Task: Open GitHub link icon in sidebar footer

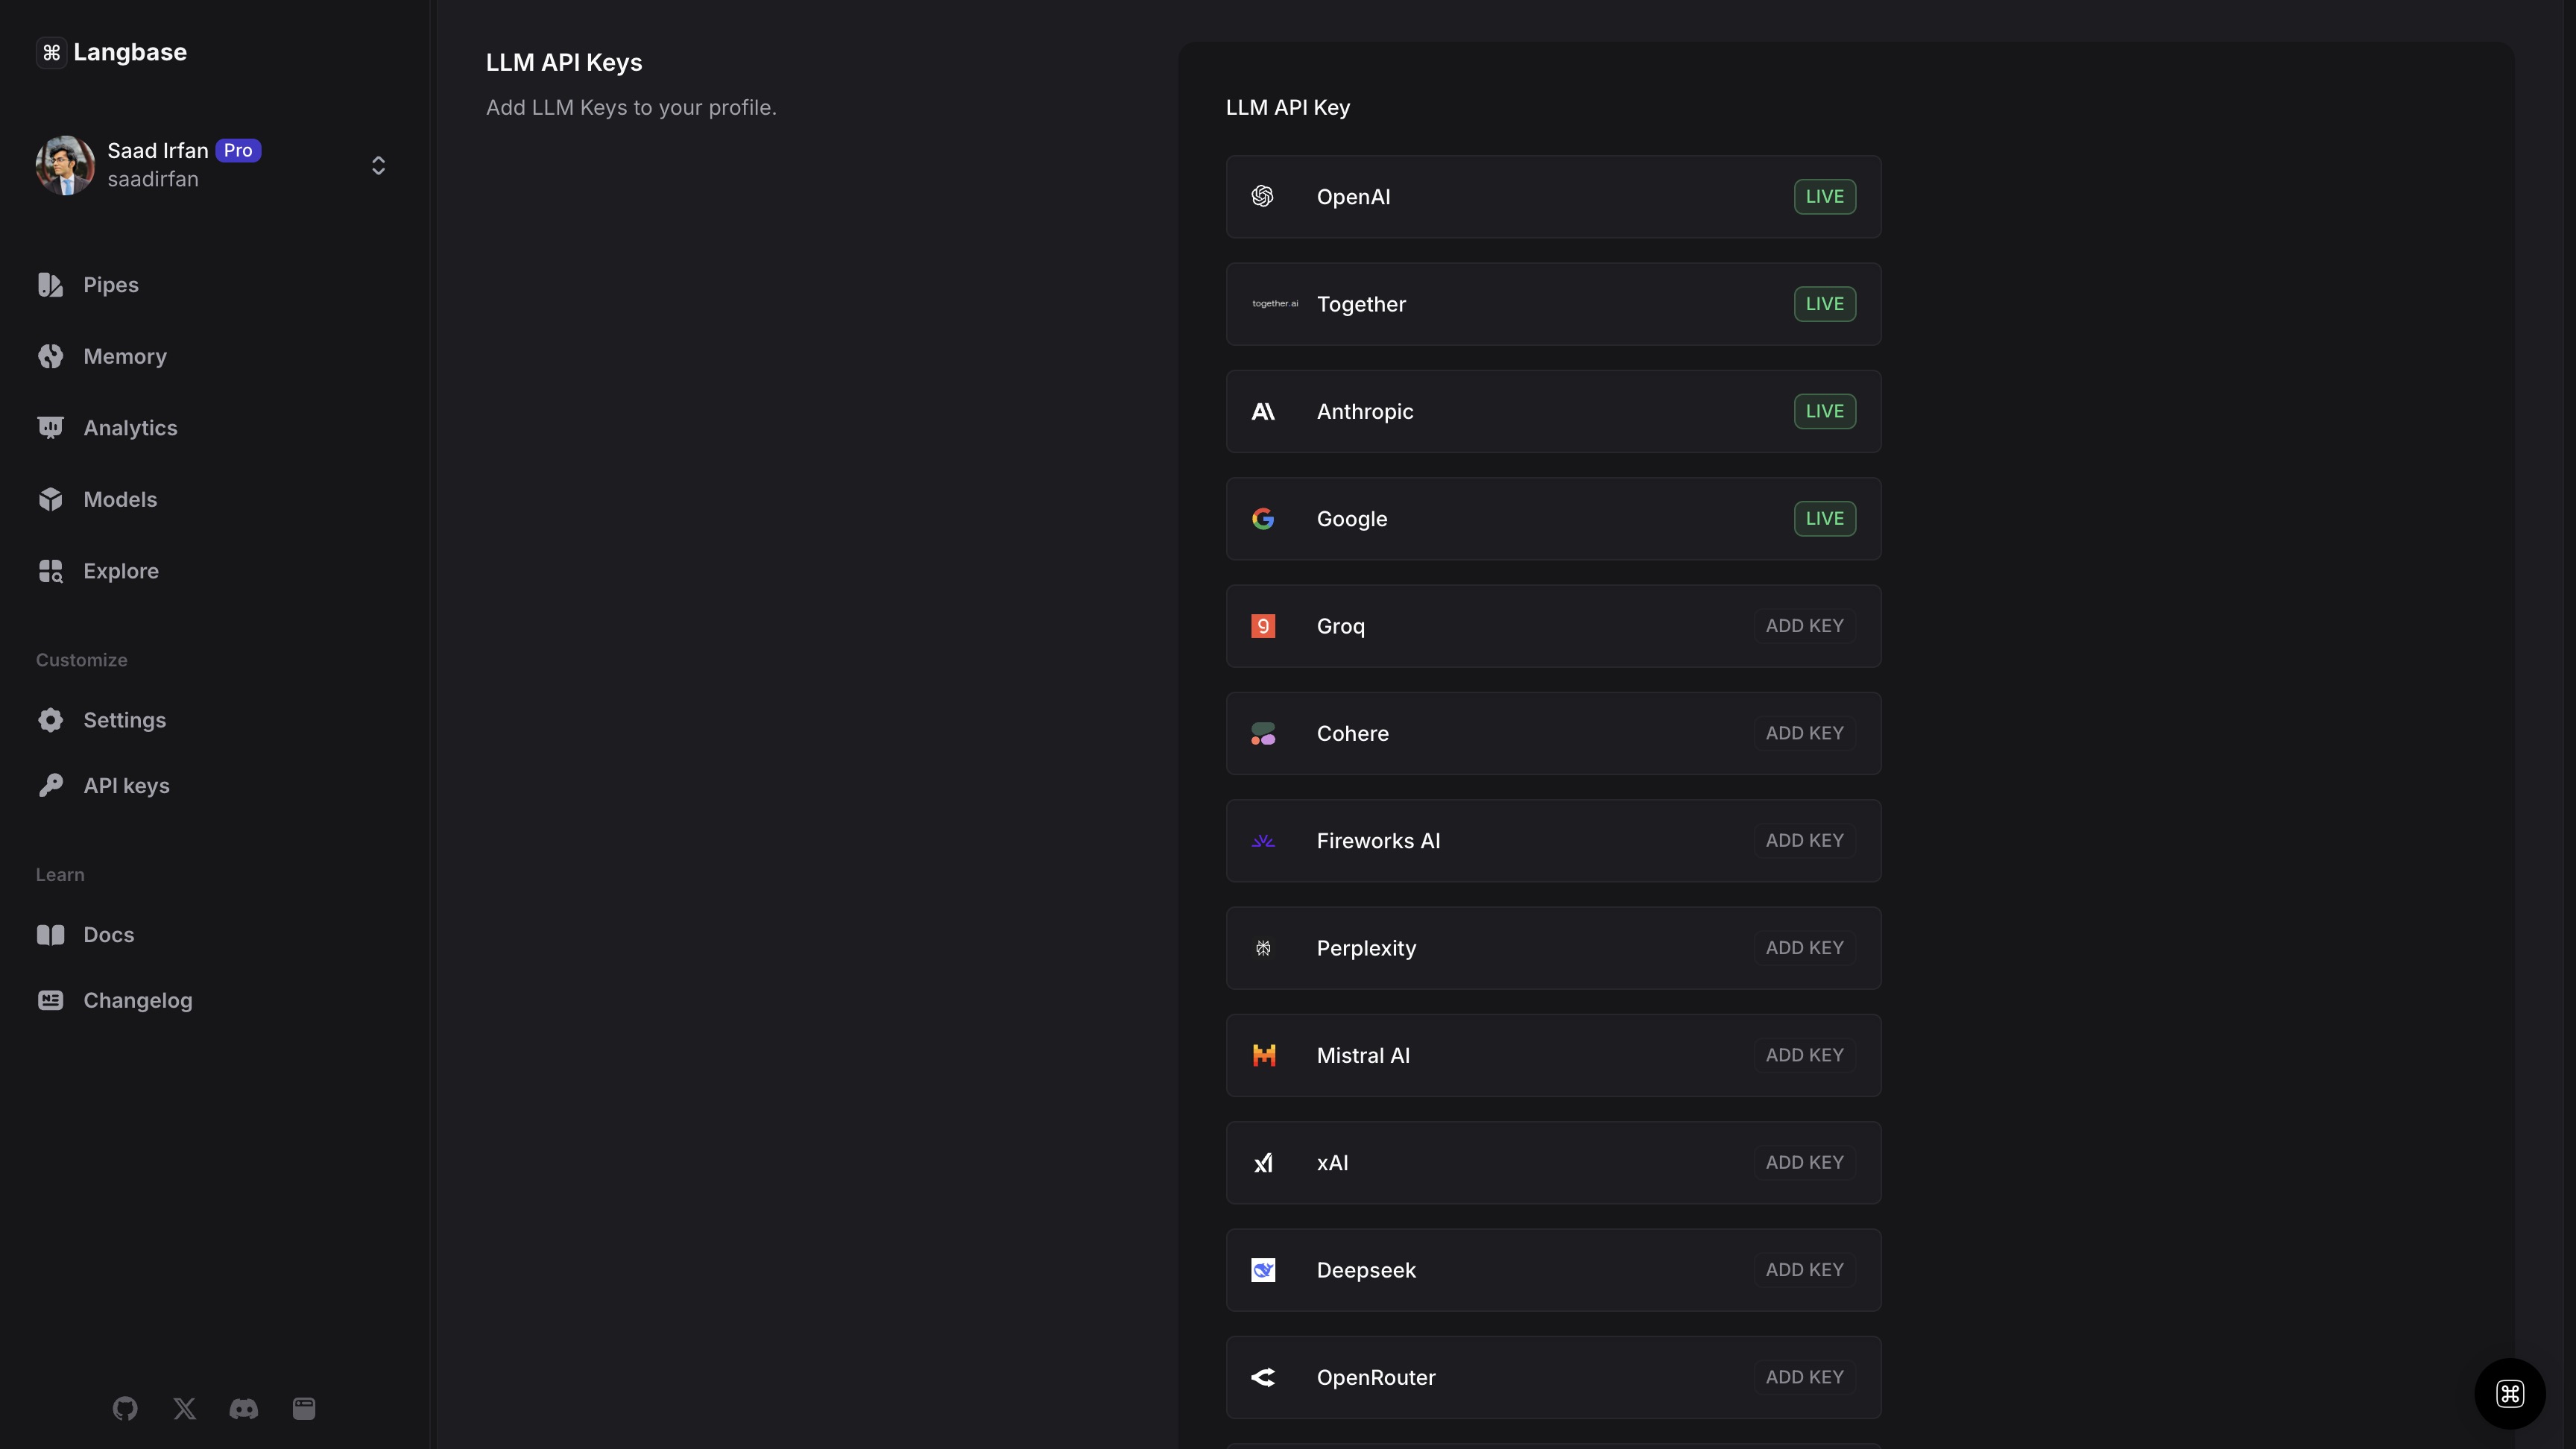Action: point(125,1408)
